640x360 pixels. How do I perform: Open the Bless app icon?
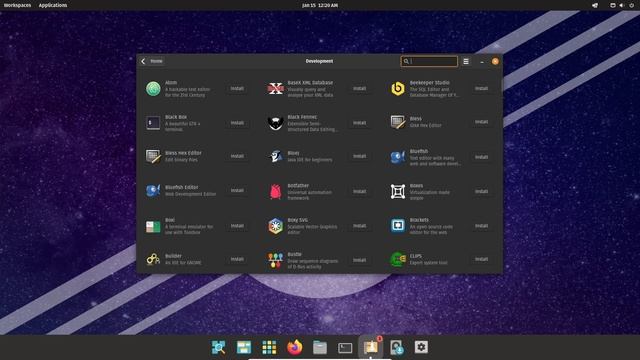click(398, 122)
